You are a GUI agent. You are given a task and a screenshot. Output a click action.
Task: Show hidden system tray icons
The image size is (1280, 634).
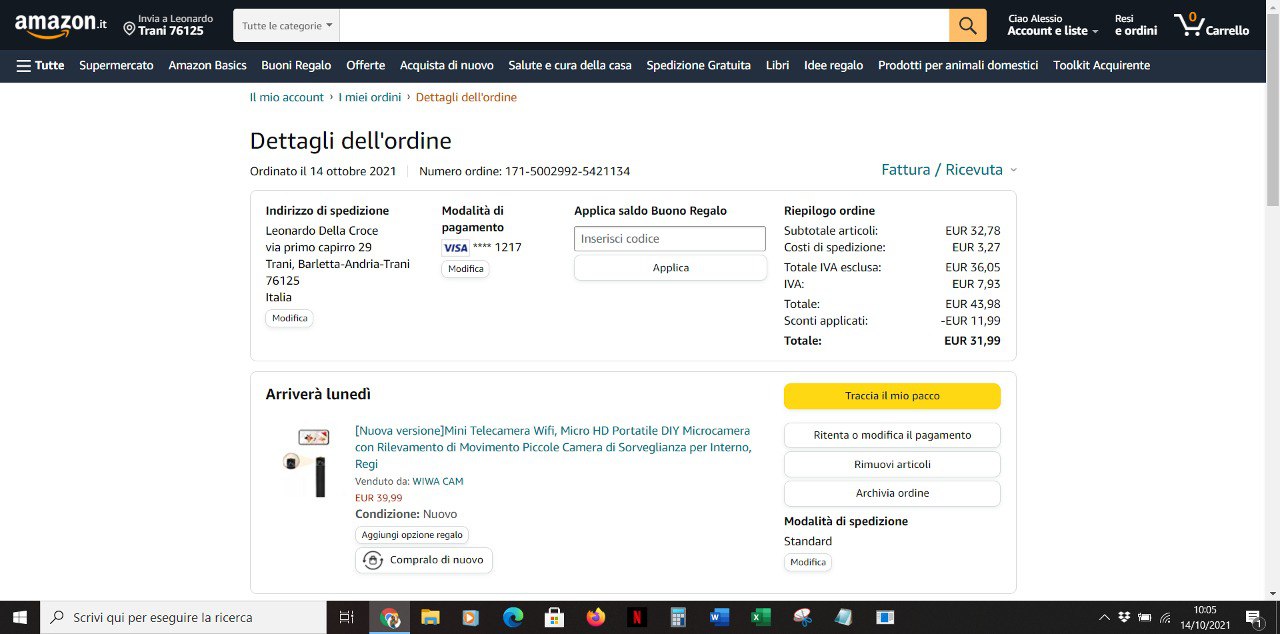(1104, 617)
